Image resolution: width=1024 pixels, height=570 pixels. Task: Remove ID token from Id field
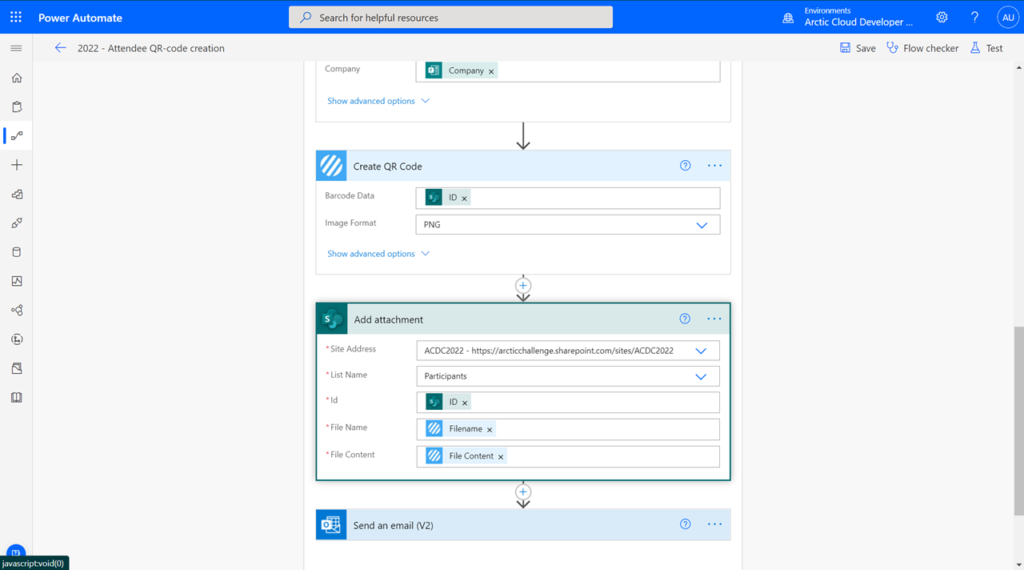tap(465, 403)
